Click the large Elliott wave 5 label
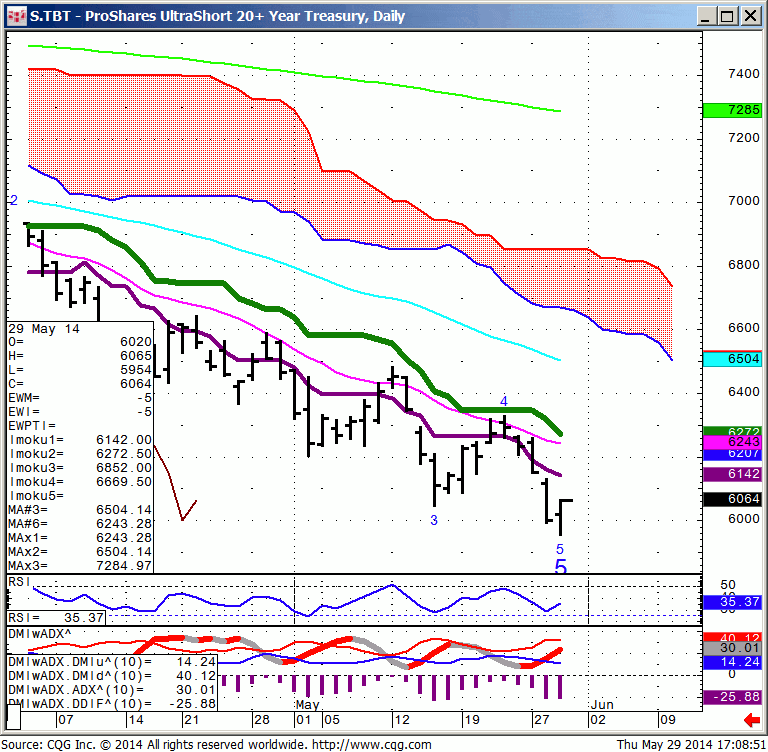768x752 pixels. click(x=560, y=566)
